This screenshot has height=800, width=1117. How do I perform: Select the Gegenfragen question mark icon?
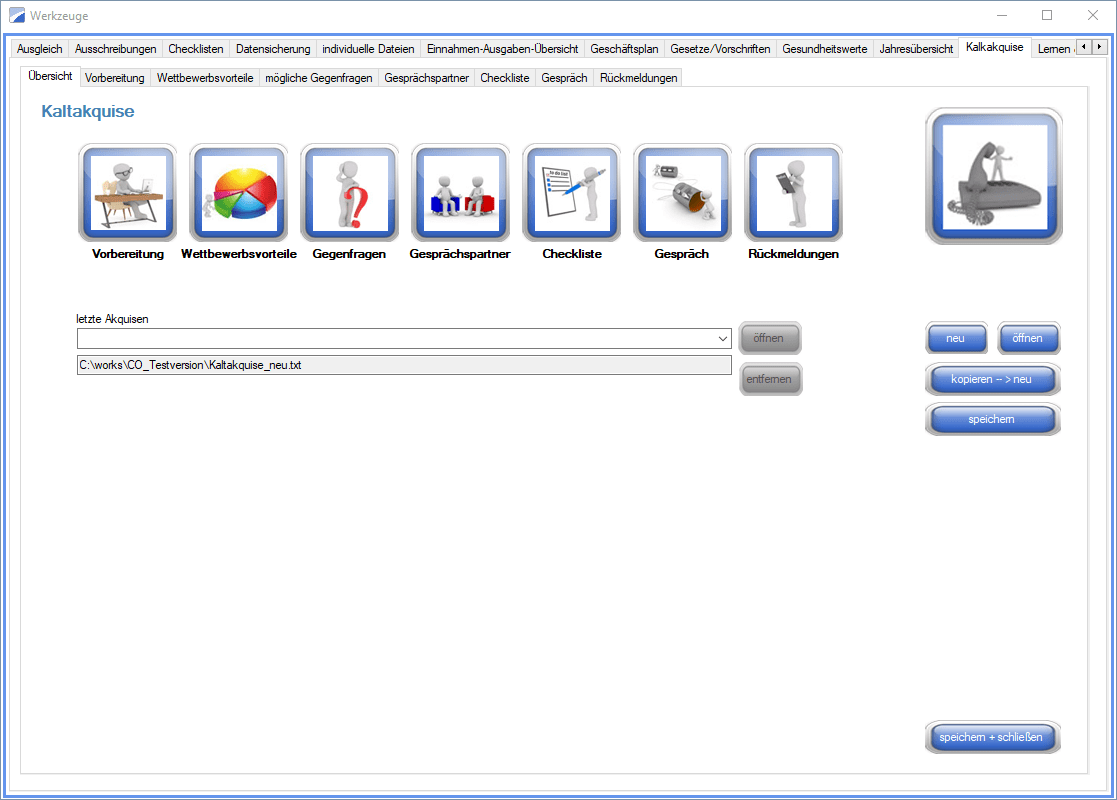349,192
